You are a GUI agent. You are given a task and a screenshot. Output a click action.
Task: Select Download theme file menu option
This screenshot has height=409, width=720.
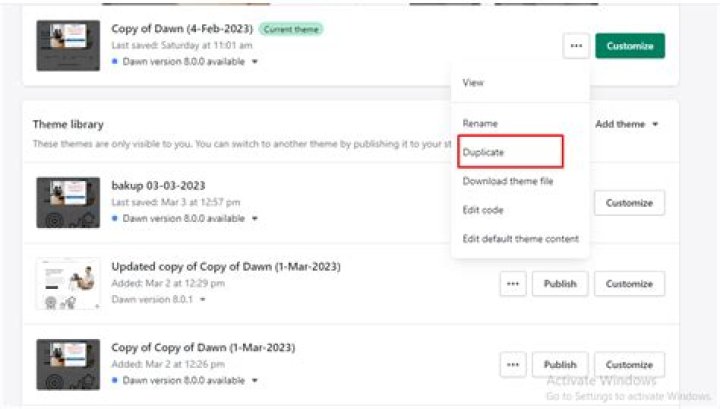tap(508, 181)
